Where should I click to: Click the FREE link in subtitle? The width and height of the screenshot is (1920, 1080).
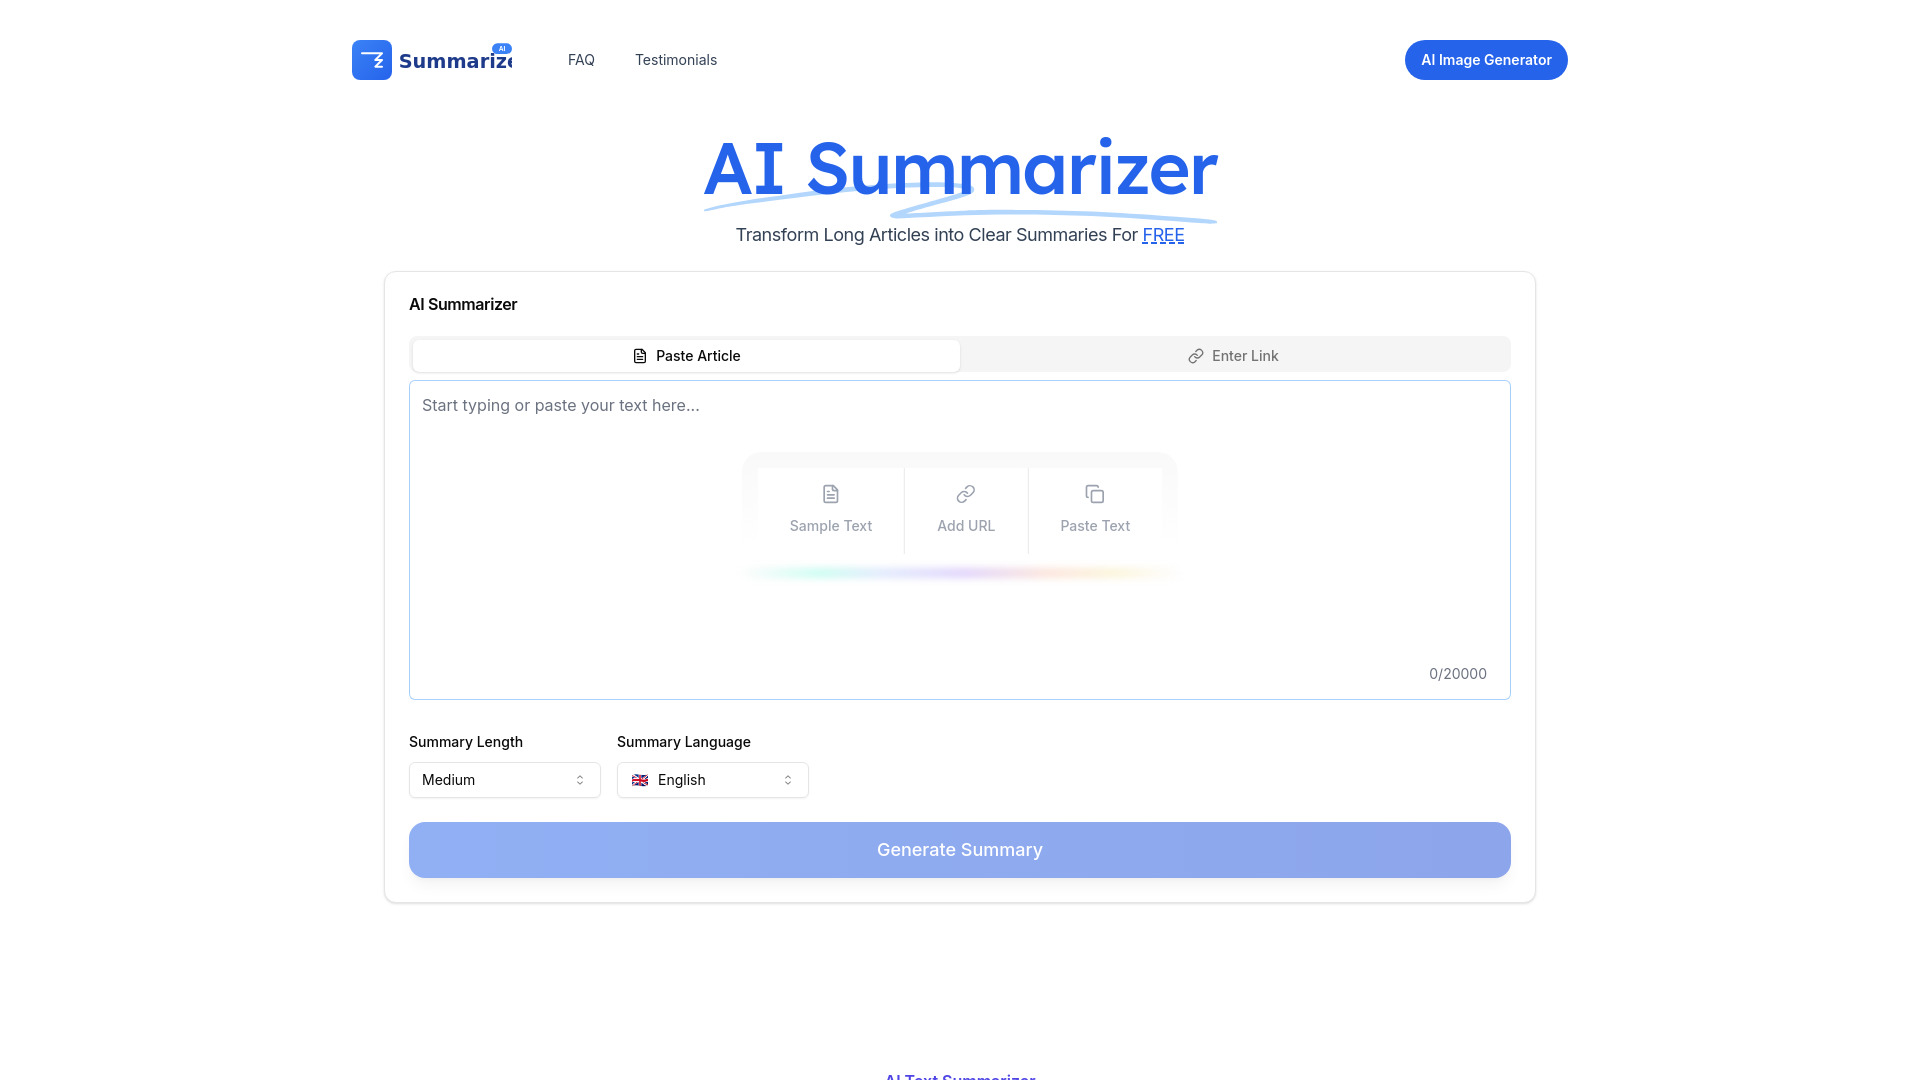click(1163, 235)
